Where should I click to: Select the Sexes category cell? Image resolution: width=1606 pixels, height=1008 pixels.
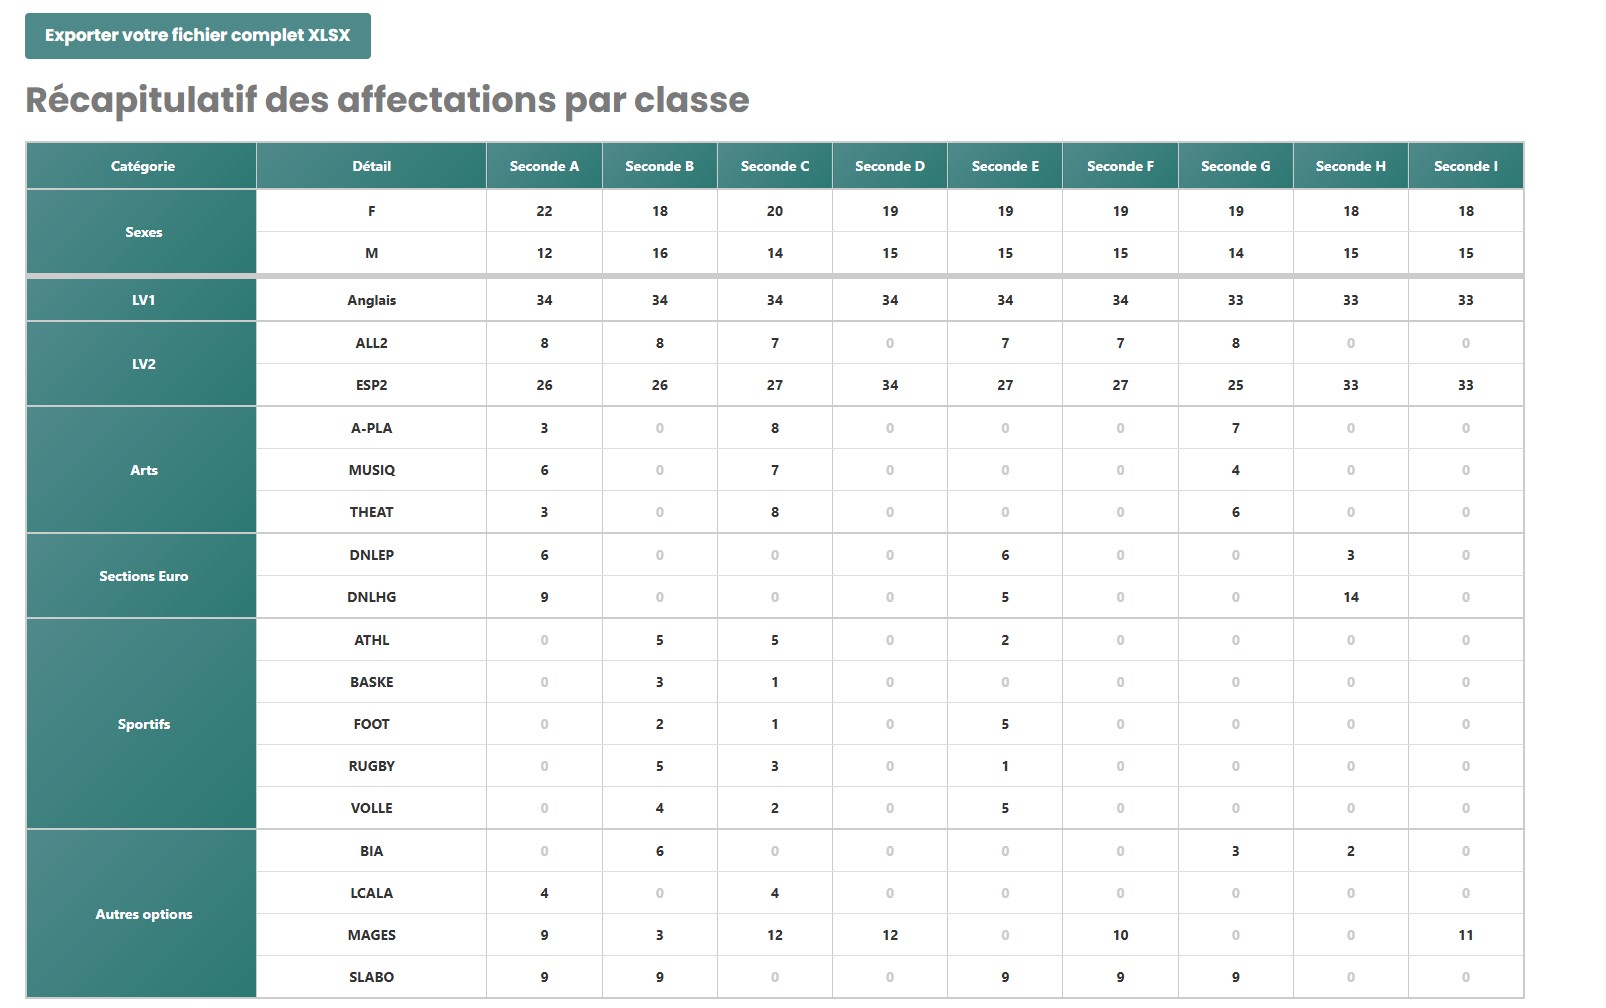coord(143,232)
